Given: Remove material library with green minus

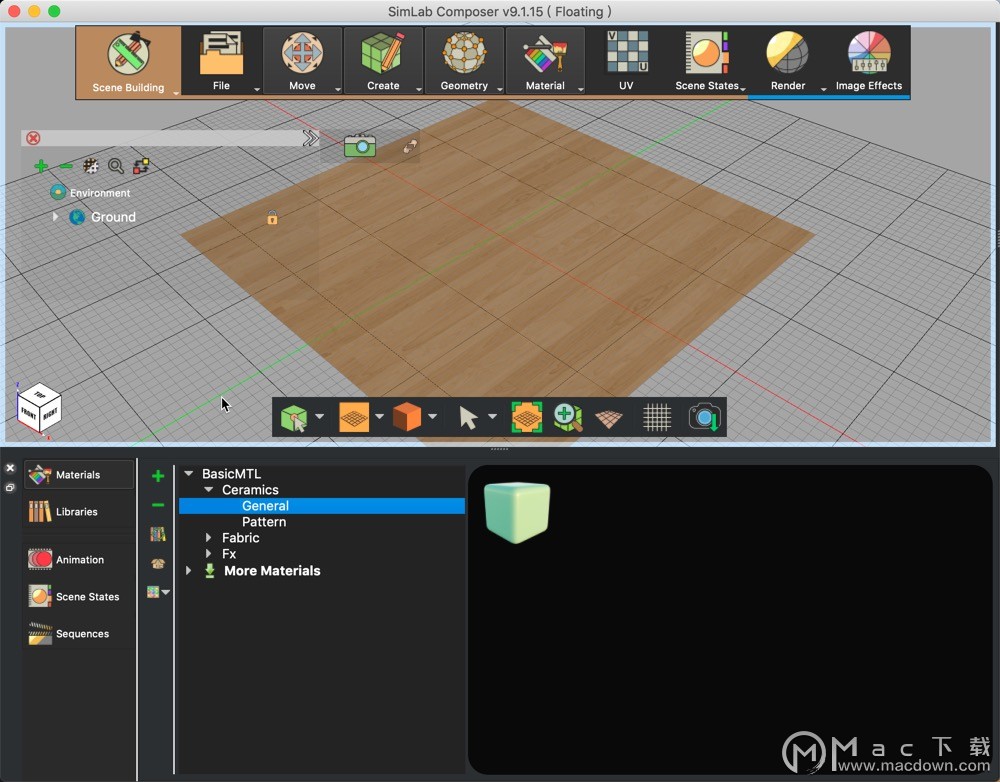Looking at the screenshot, I should 158,505.
